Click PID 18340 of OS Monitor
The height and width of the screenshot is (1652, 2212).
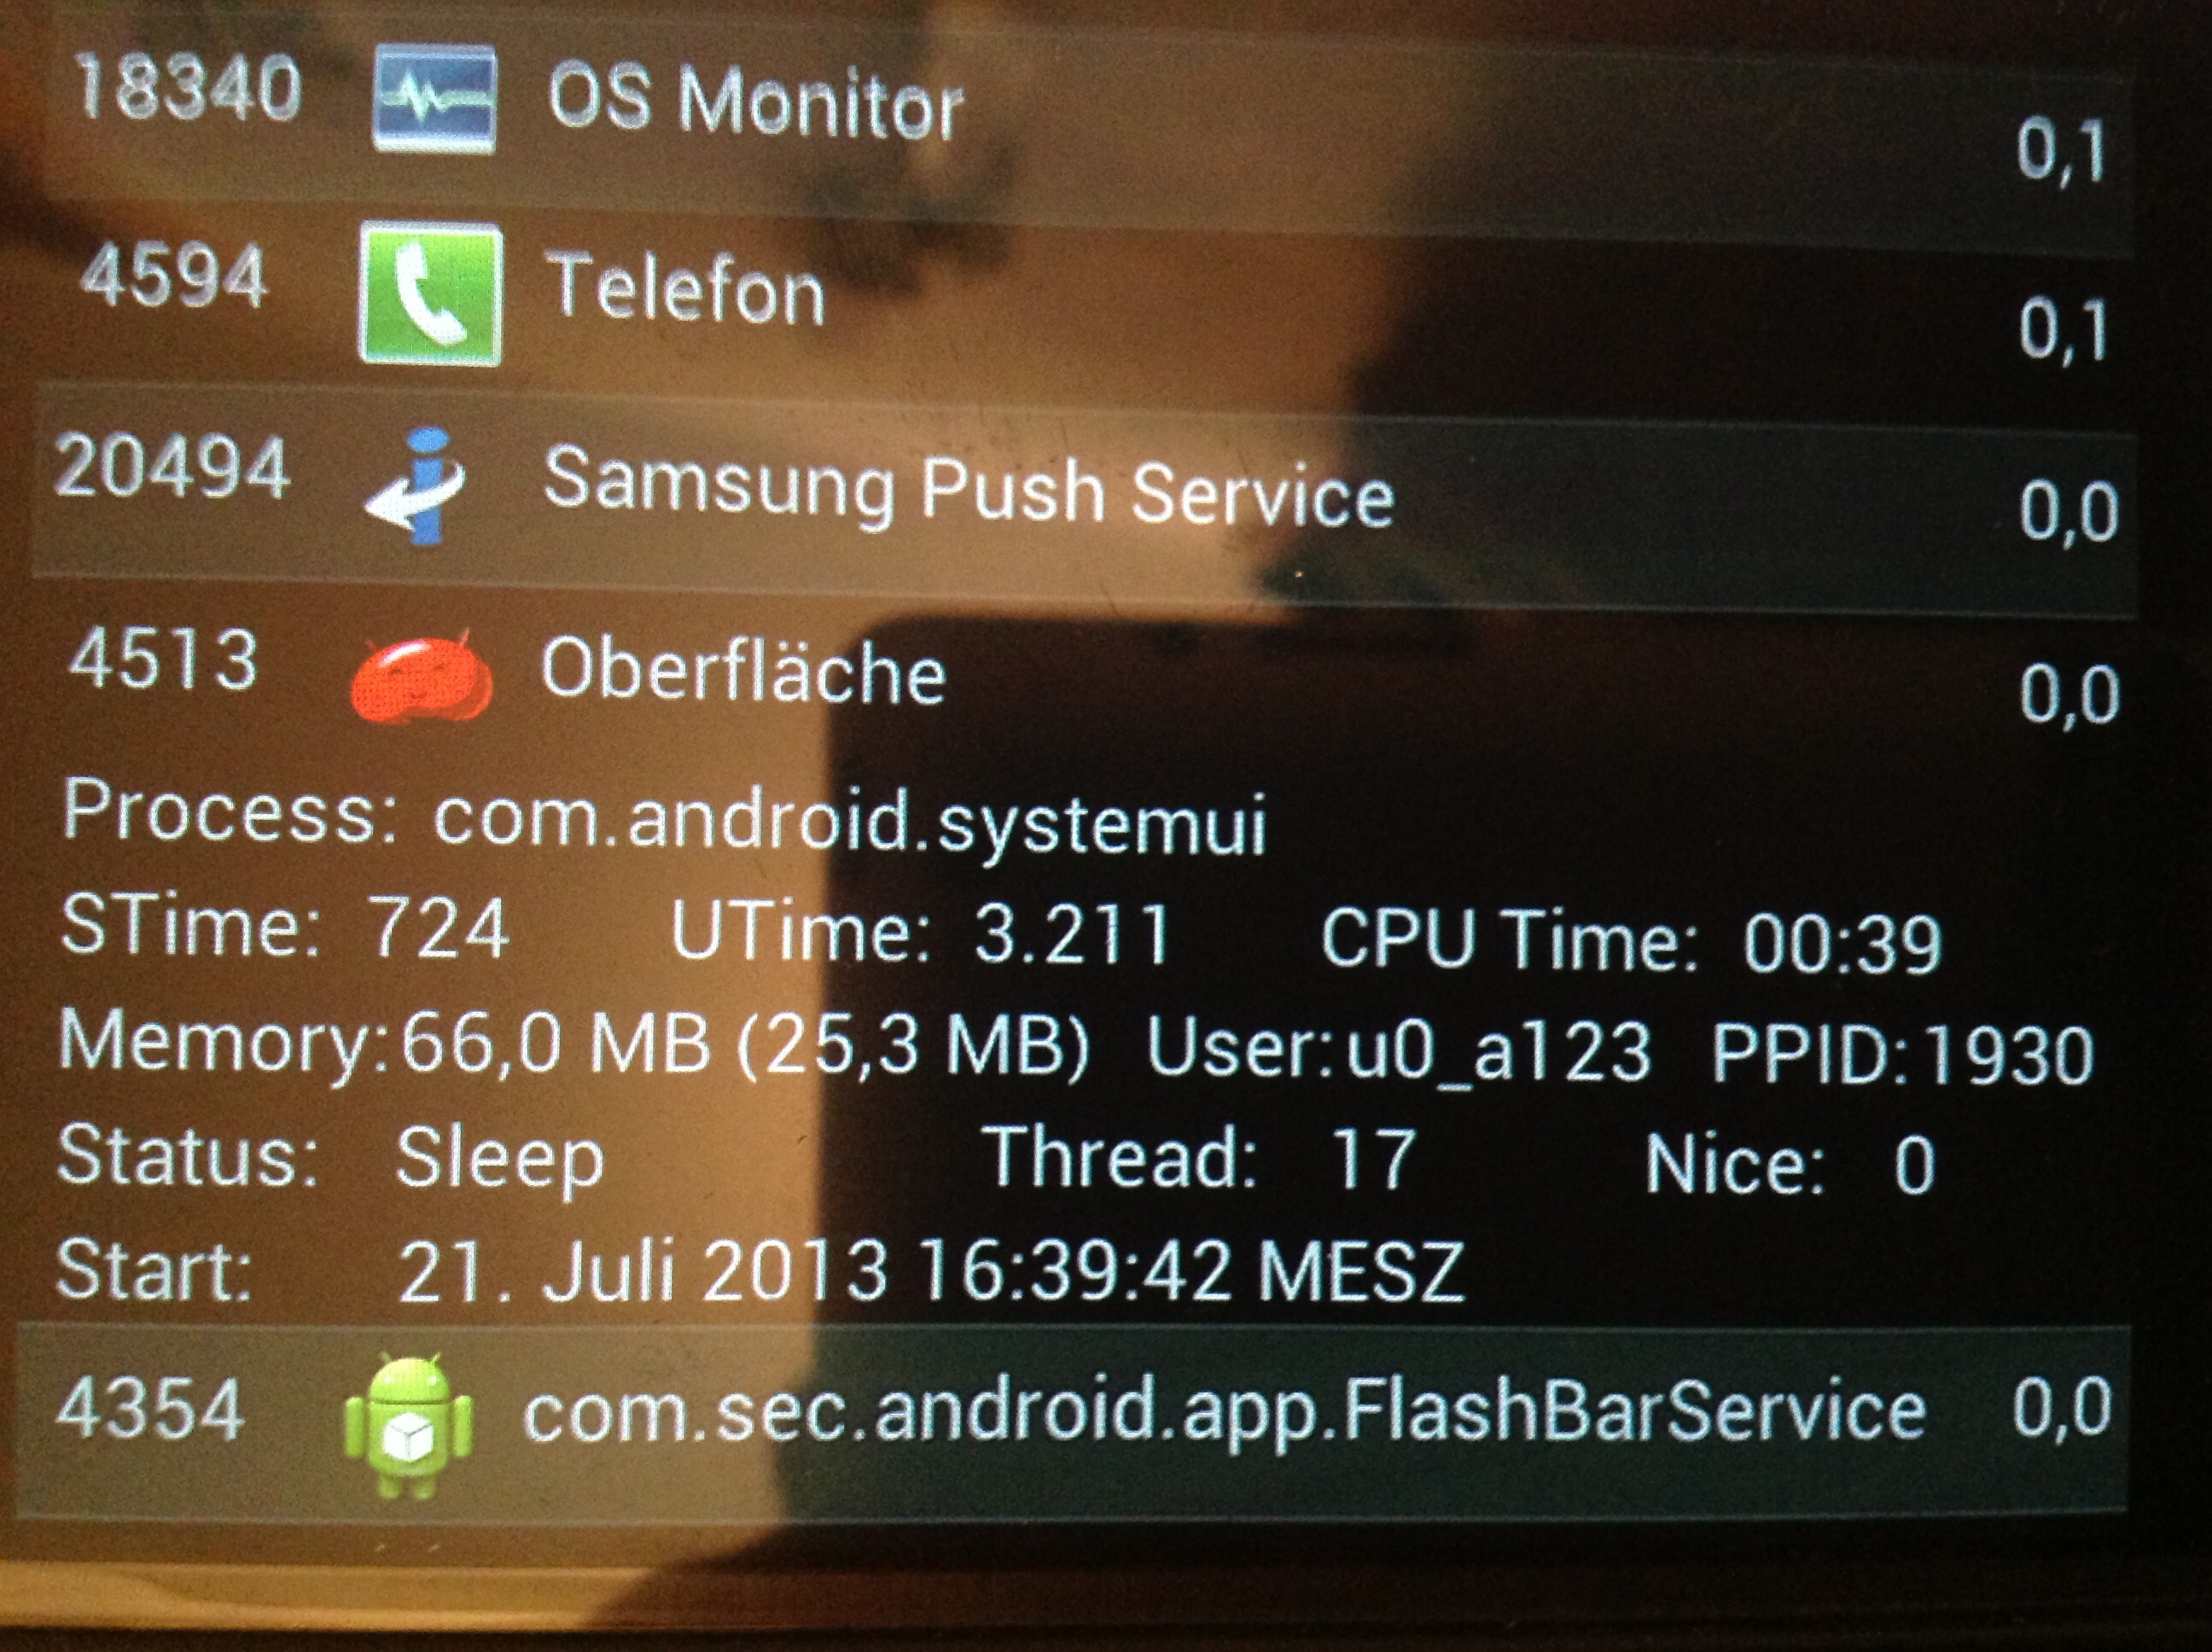tap(188, 87)
